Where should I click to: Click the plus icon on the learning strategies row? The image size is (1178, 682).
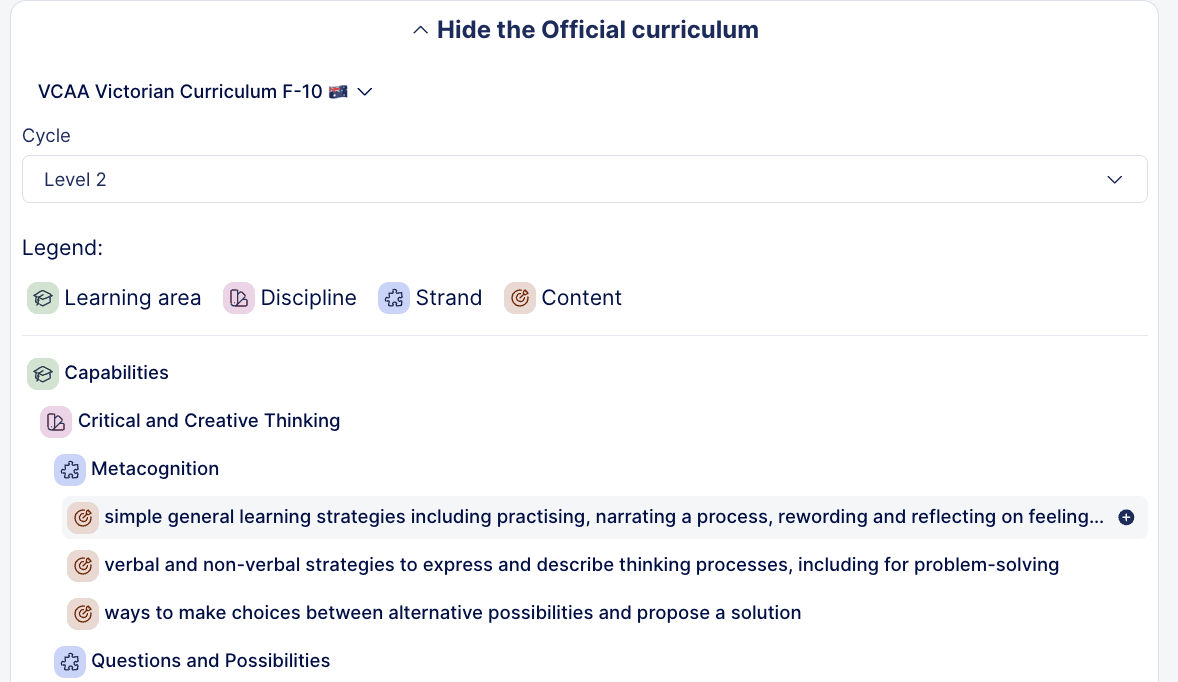(x=1126, y=518)
